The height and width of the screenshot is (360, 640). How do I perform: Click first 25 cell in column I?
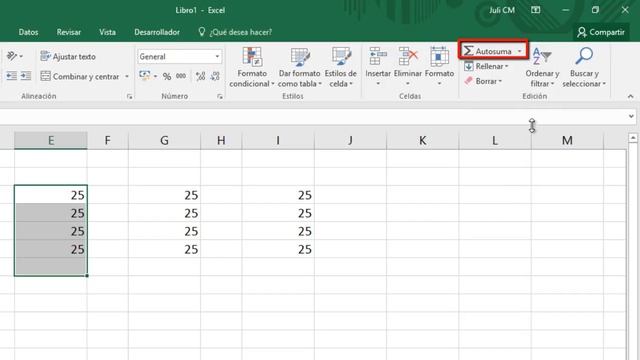click(x=278, y=195)
